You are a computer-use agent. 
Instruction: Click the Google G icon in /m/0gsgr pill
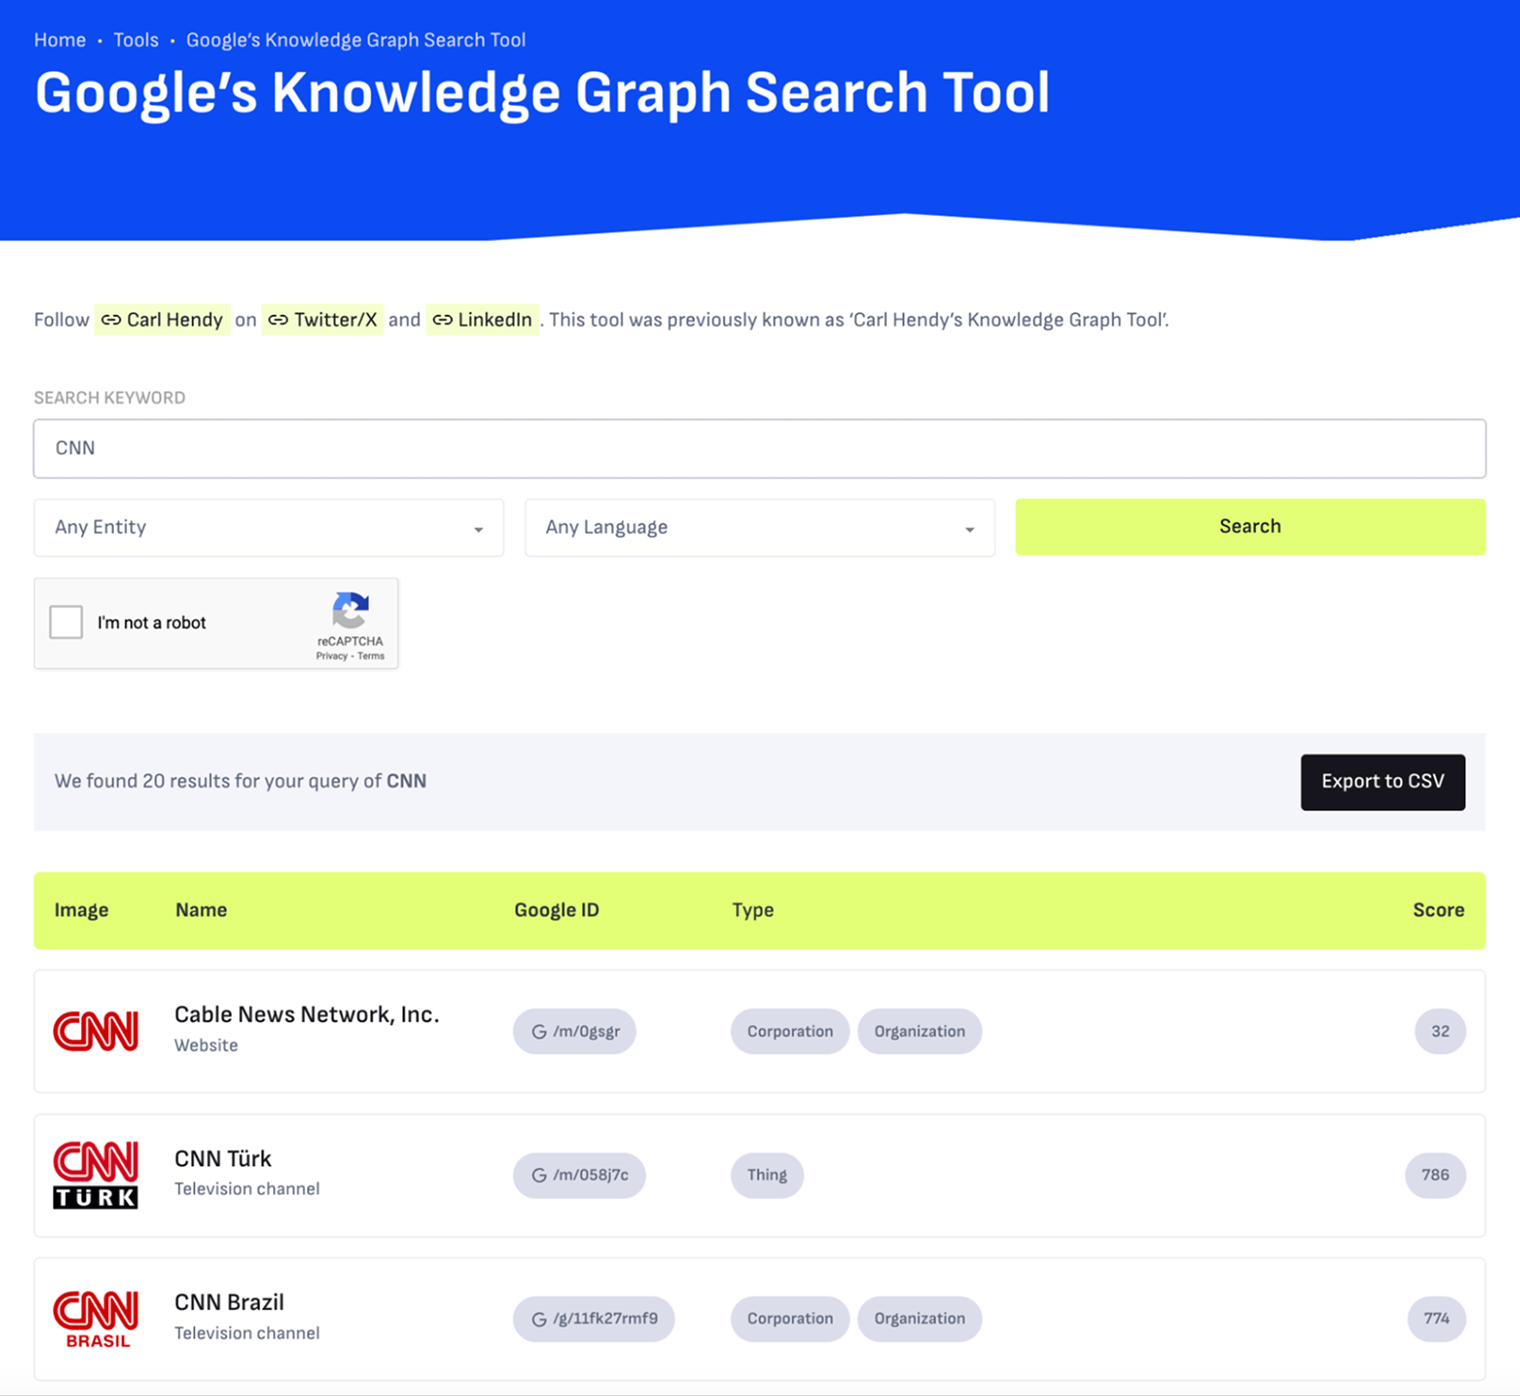point(539,1032)
